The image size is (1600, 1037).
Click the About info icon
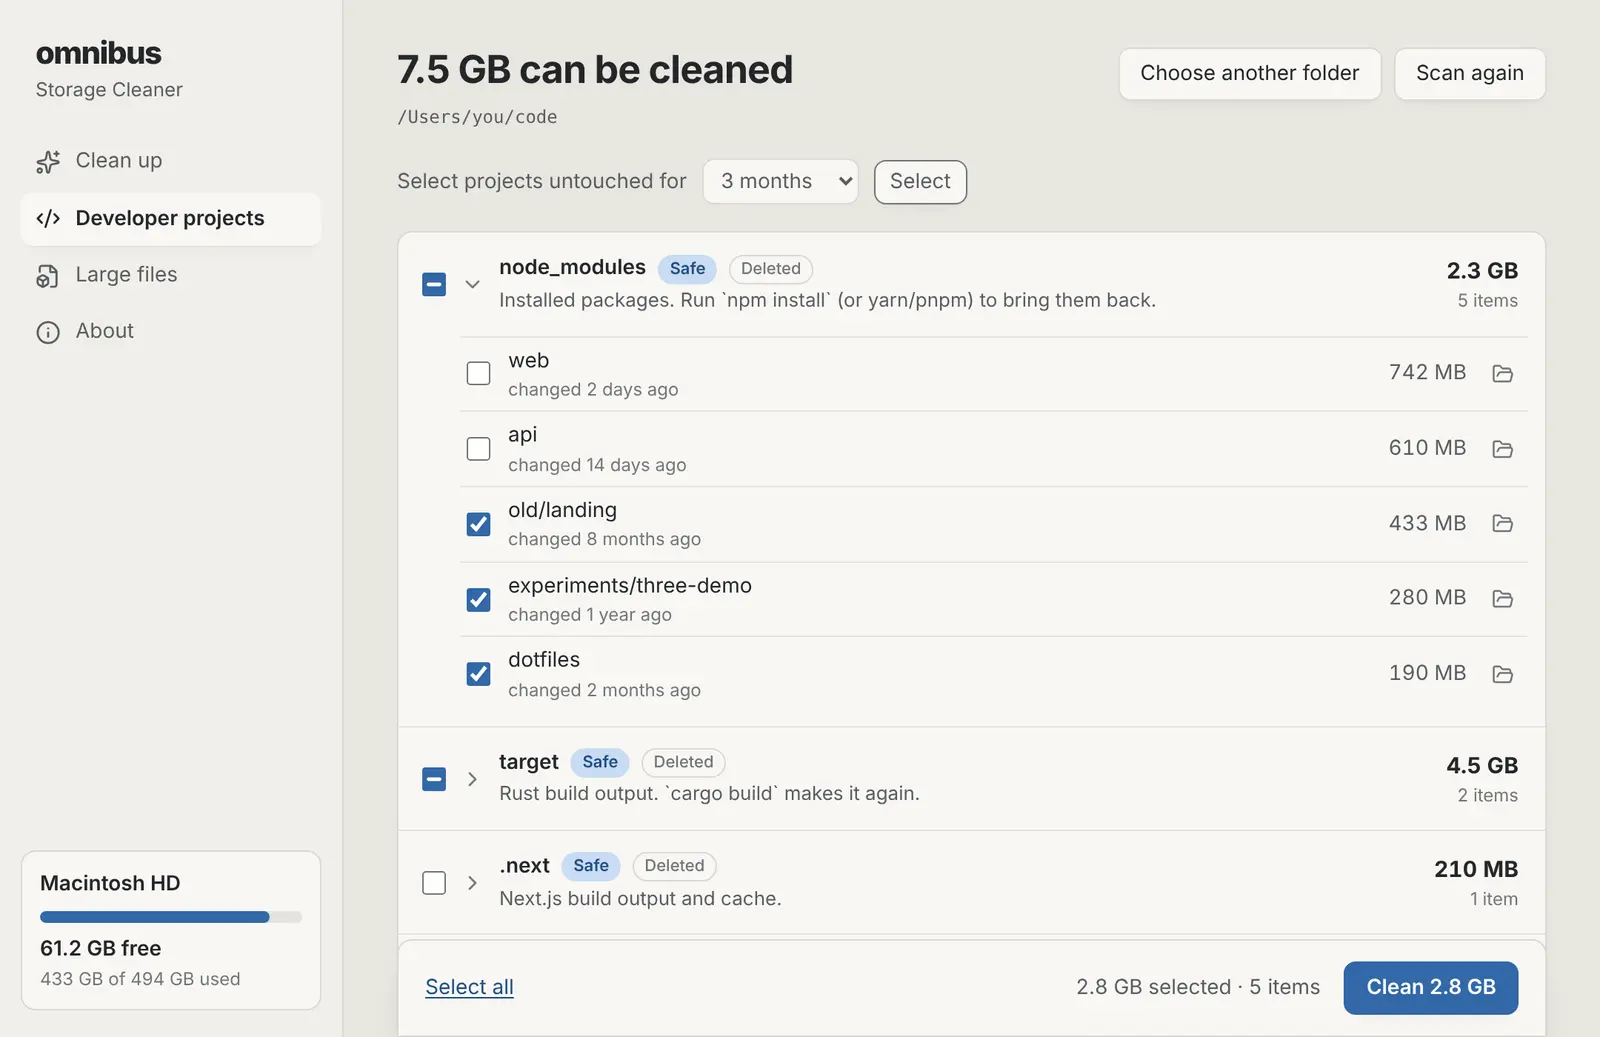pos(48,332)
